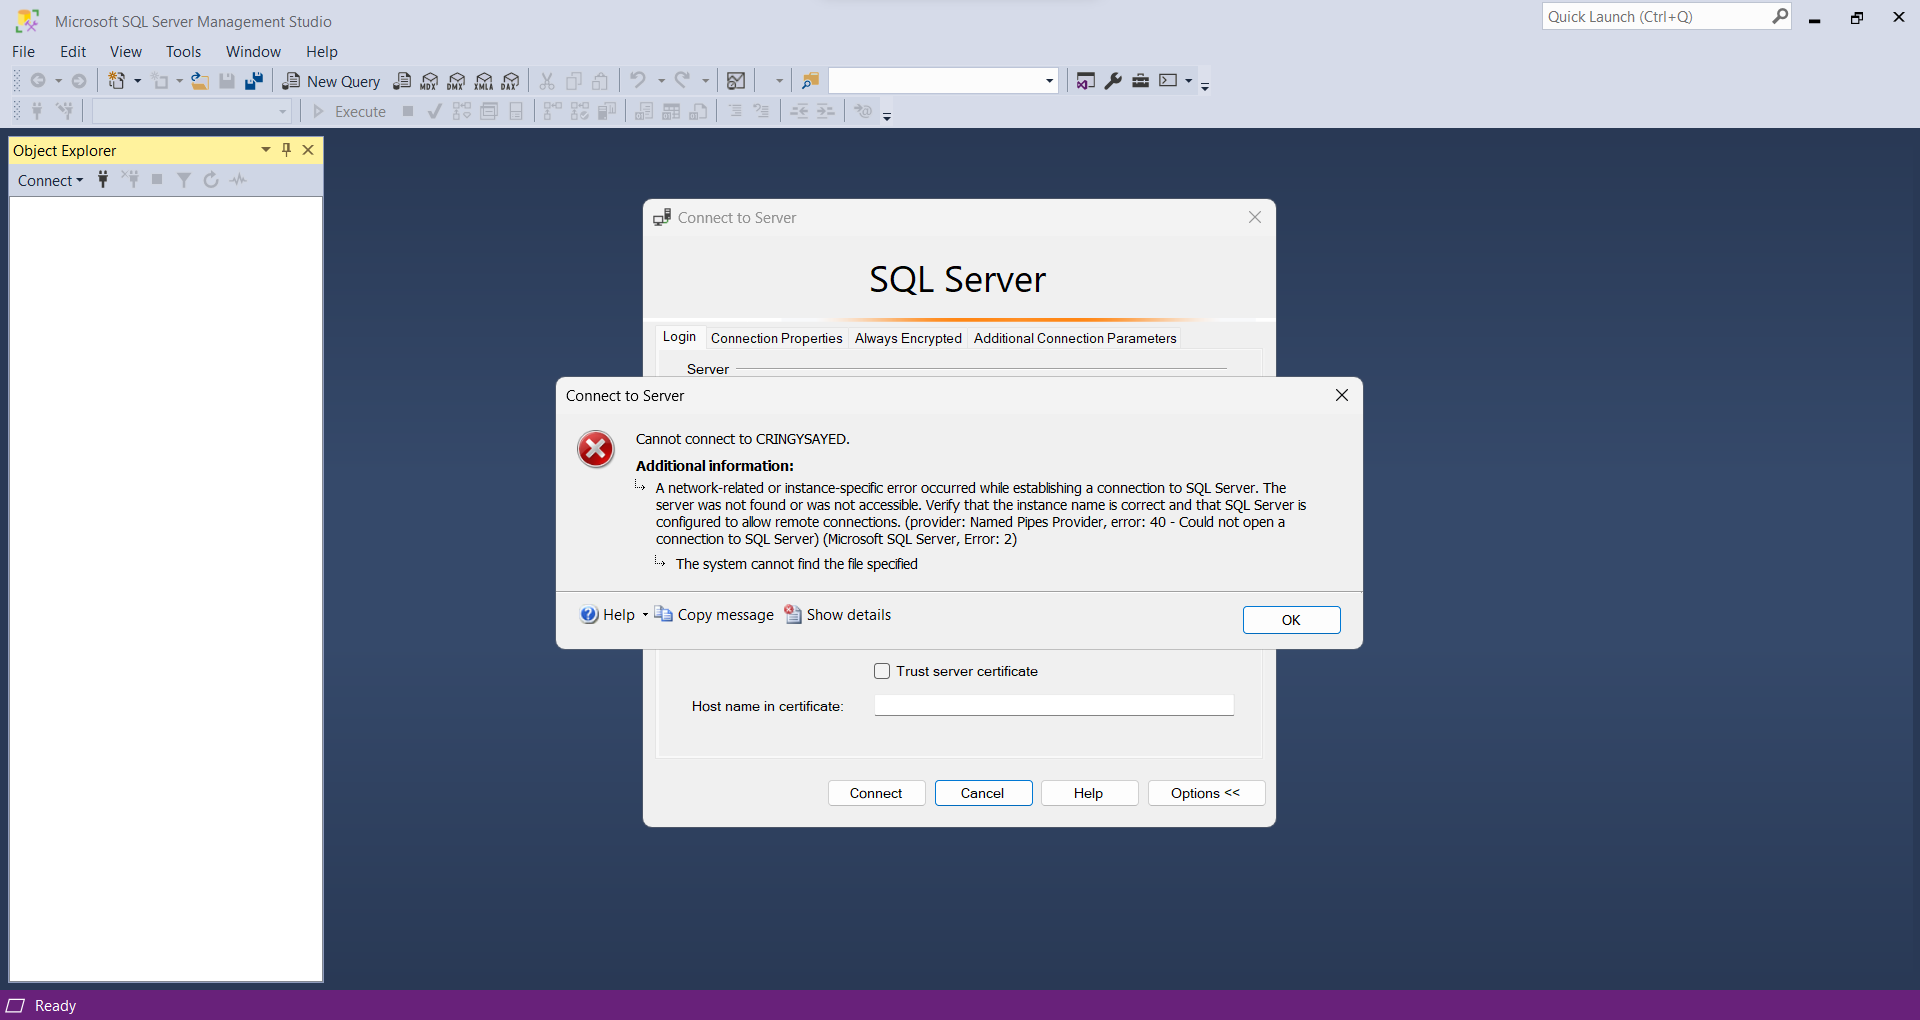Click the Save All icon
Screen dimensions: 1920x1020
coord(254,81)
